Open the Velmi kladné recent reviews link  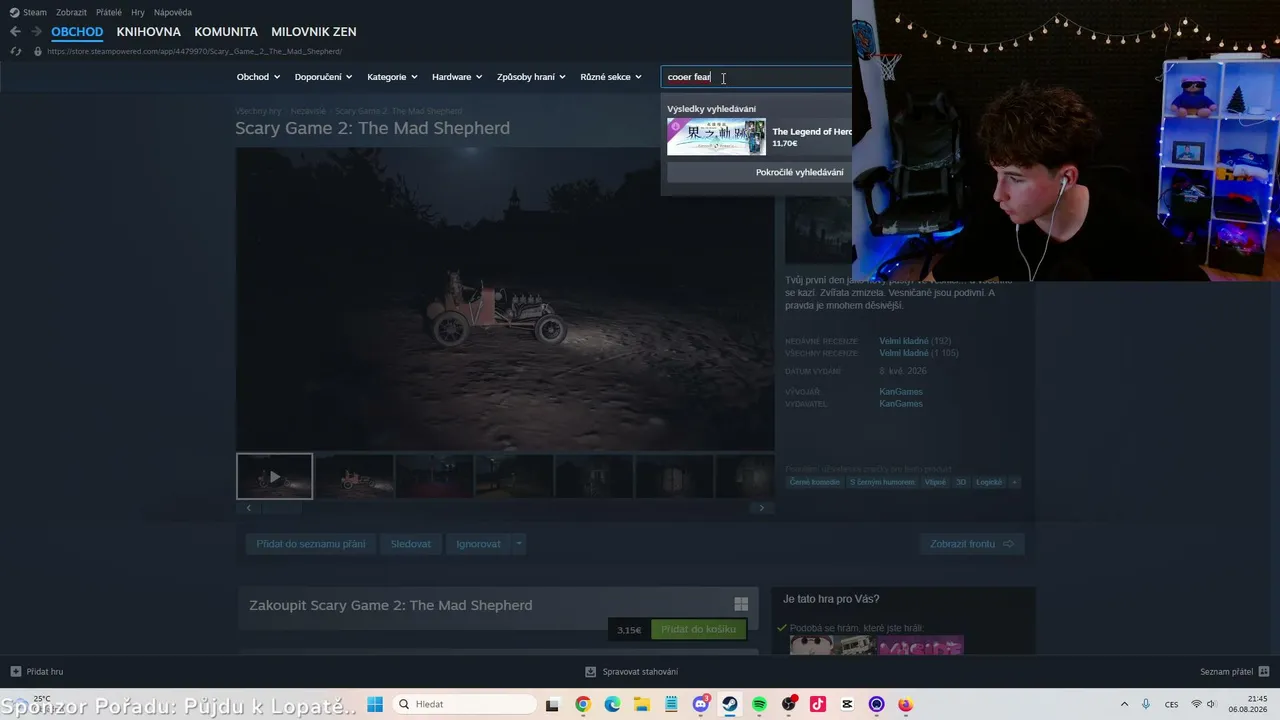[x=904, y=341]
